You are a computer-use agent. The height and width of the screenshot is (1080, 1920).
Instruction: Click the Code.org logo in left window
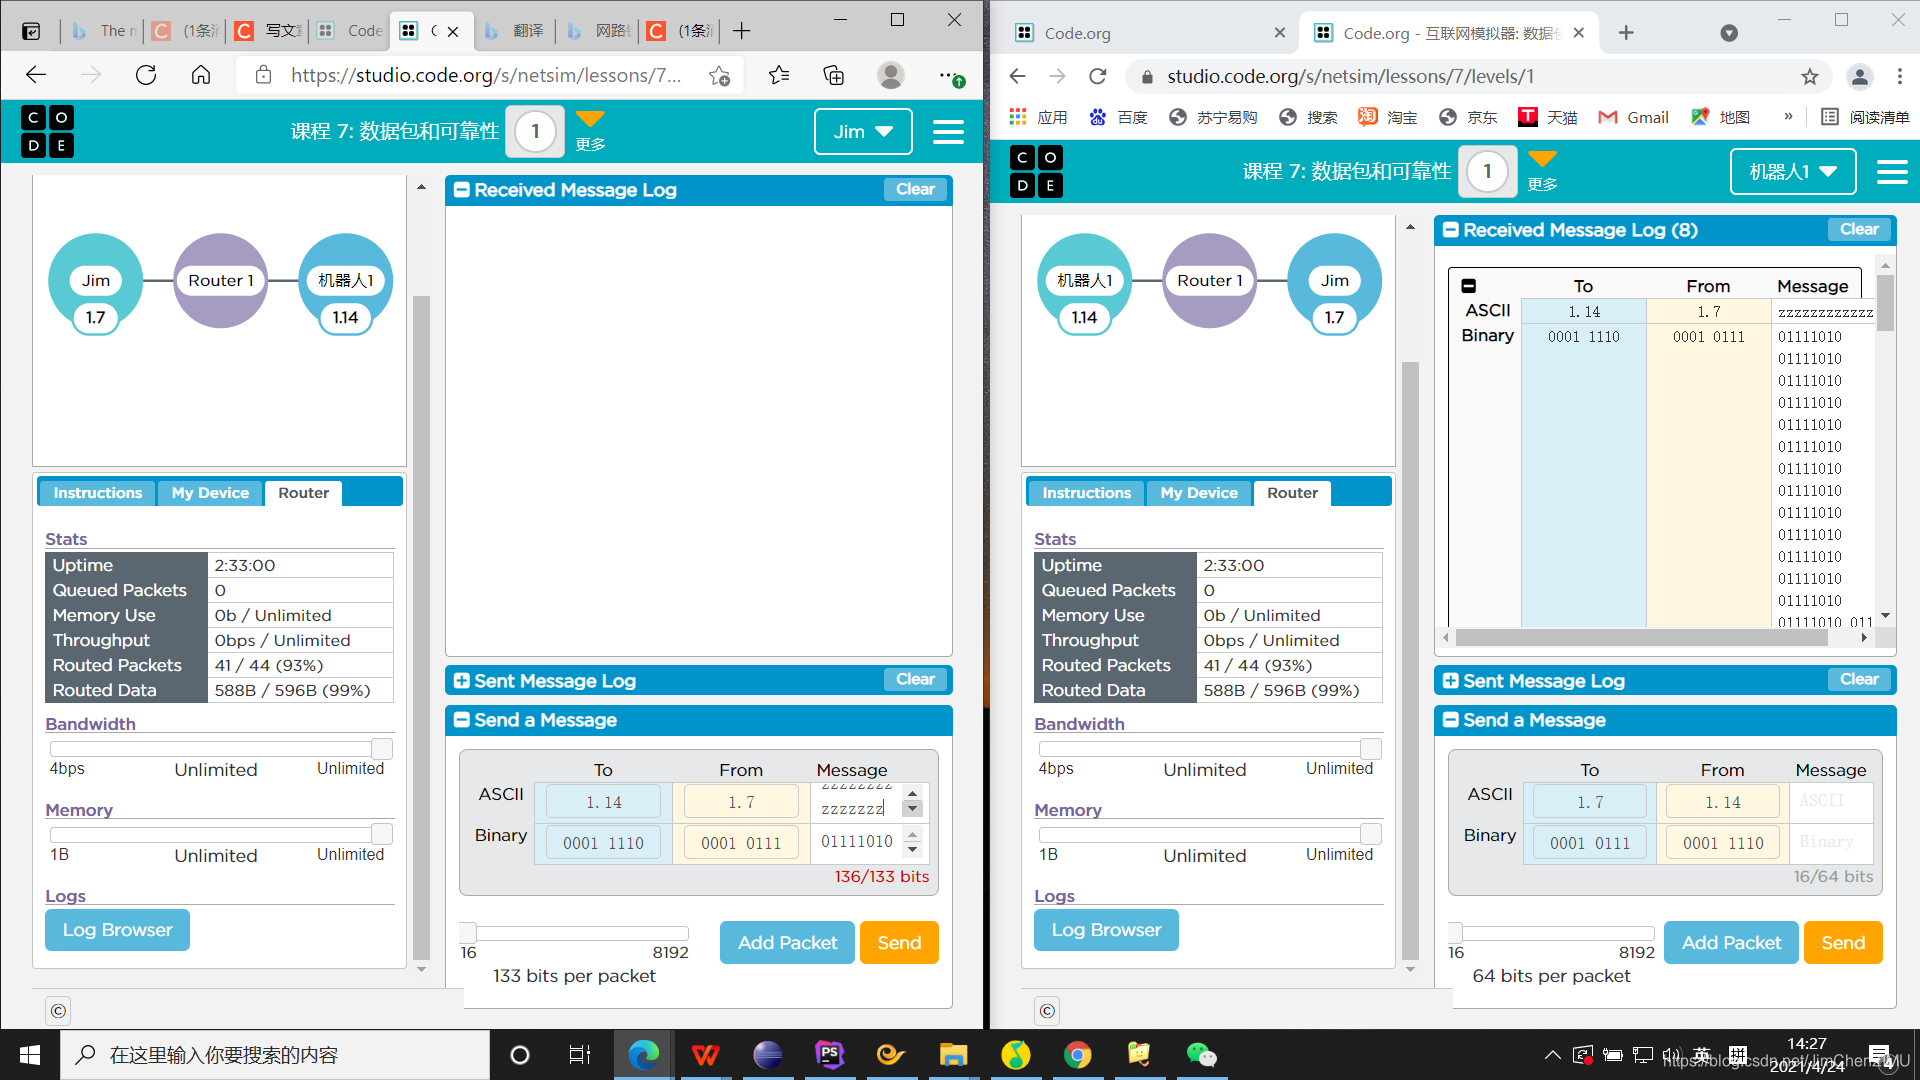point(47,131)
